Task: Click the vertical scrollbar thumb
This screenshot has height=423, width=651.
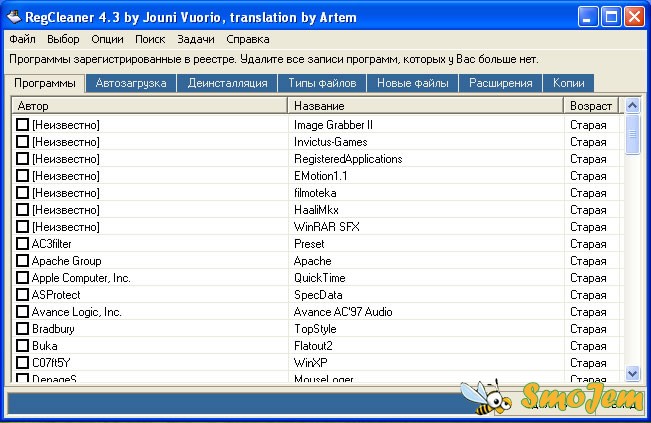Action: coord(632,134)
